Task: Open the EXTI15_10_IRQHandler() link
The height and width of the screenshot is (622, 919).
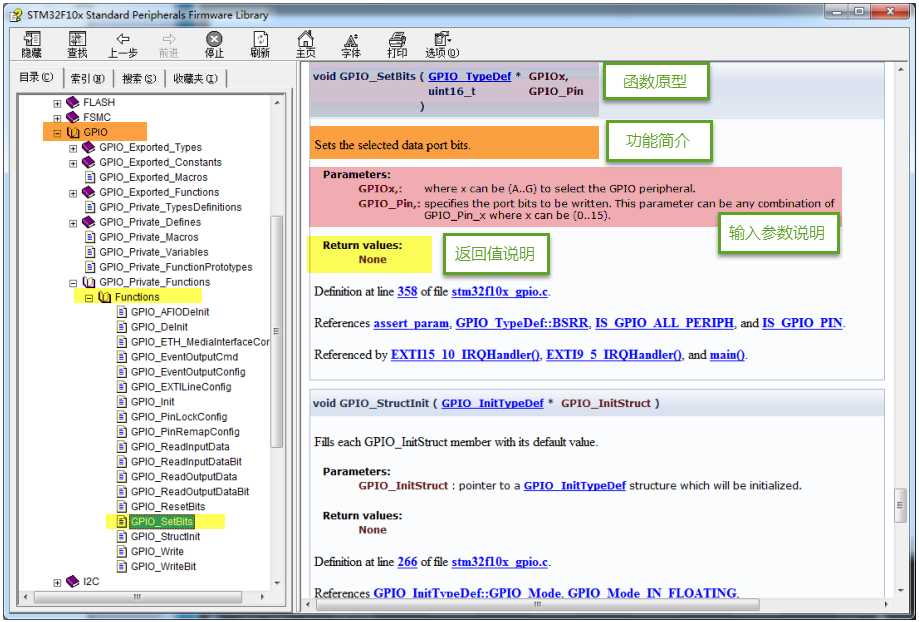Action: 465,355
